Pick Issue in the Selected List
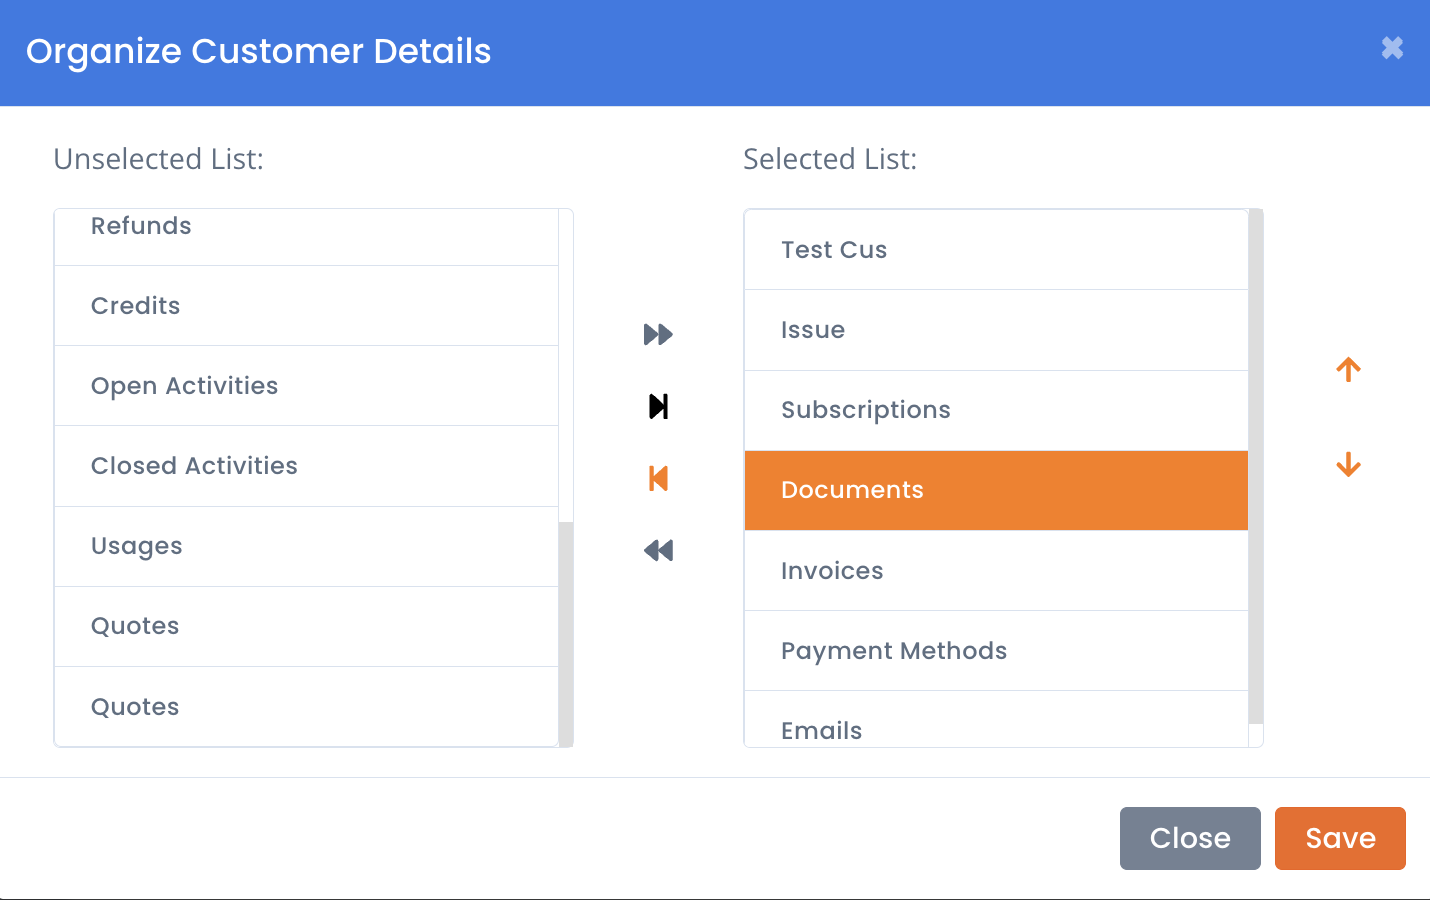 (996, 330)
